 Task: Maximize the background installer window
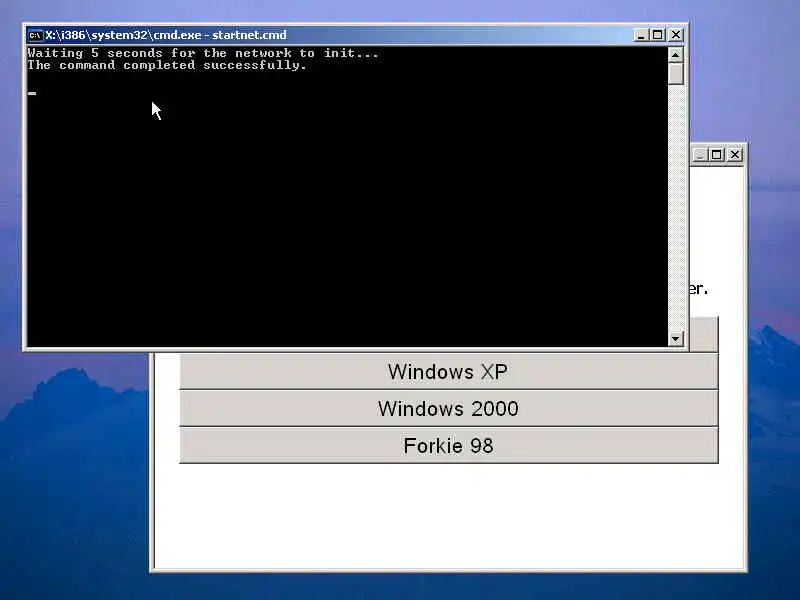[717, 155]
